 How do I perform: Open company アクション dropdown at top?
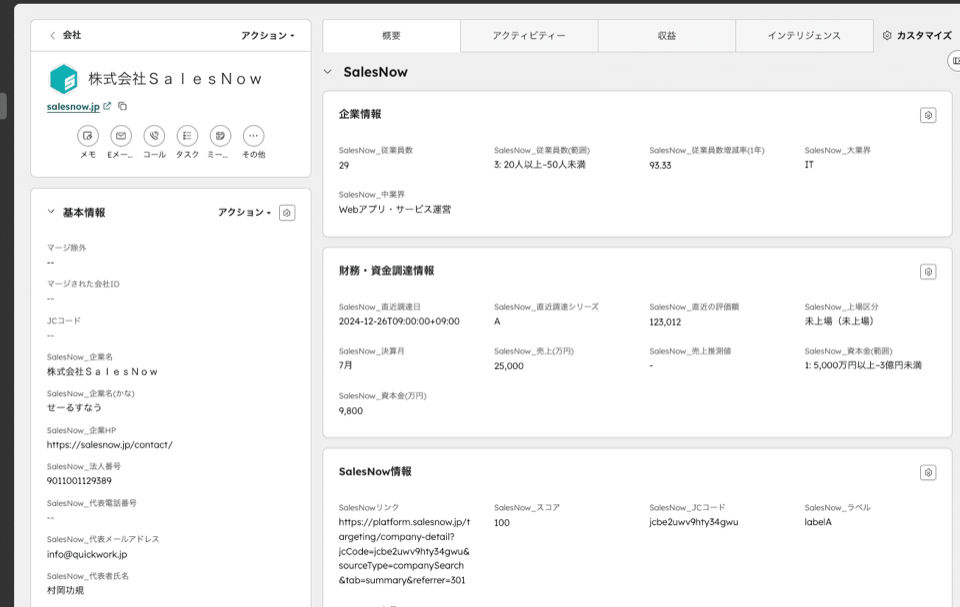pyautogui.click(x=268, y=36)
